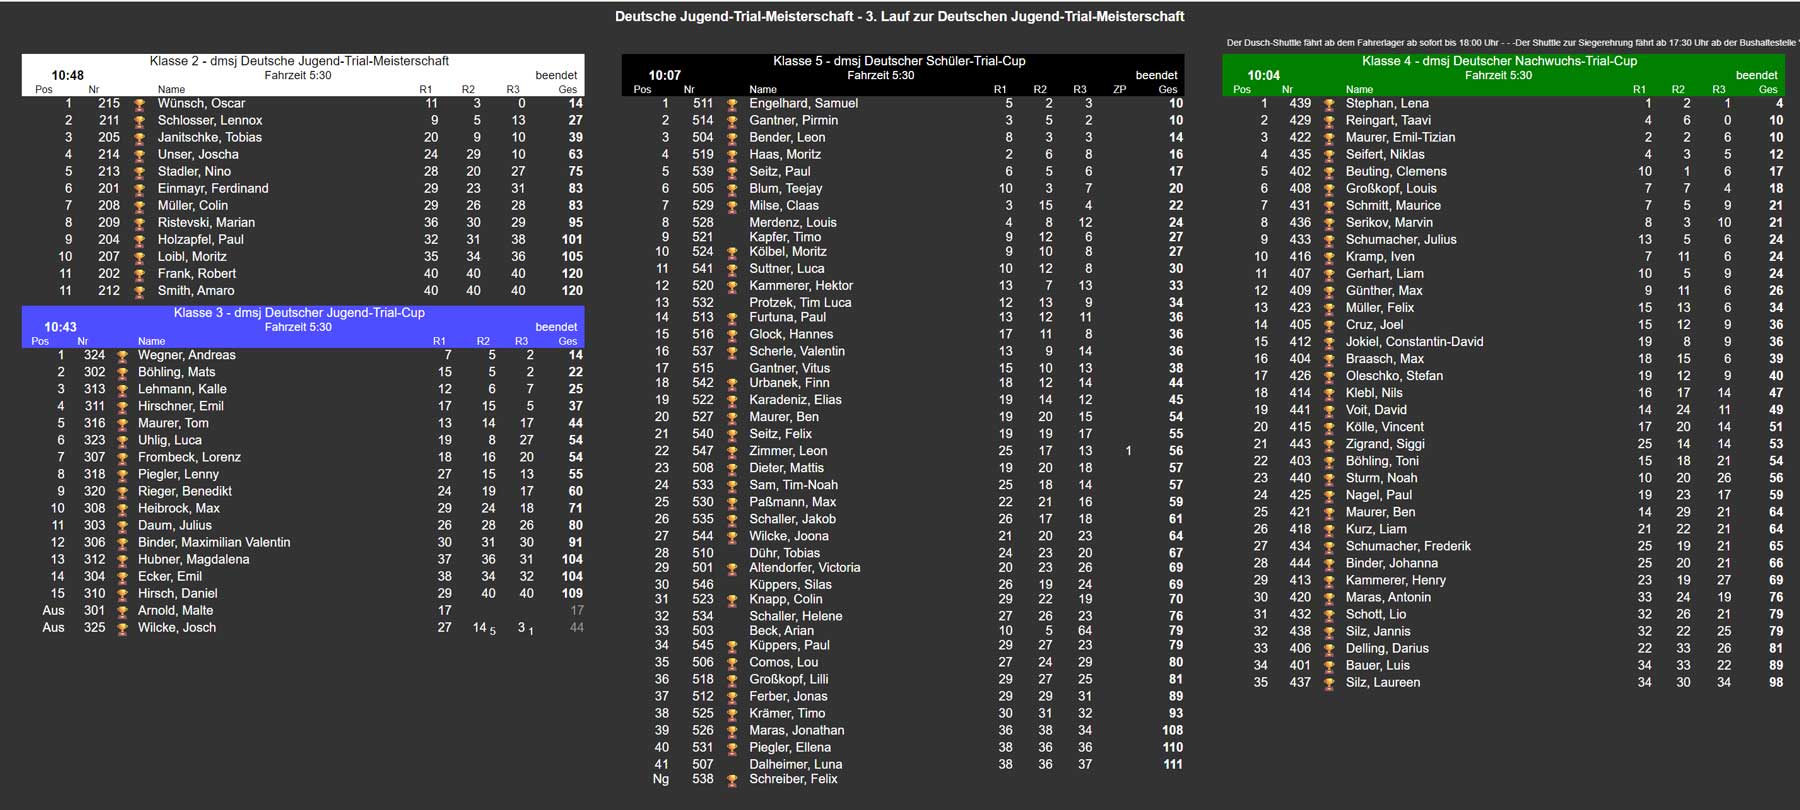Click the trophy icon beside Holzapfel, Paul

coord(140,240)
